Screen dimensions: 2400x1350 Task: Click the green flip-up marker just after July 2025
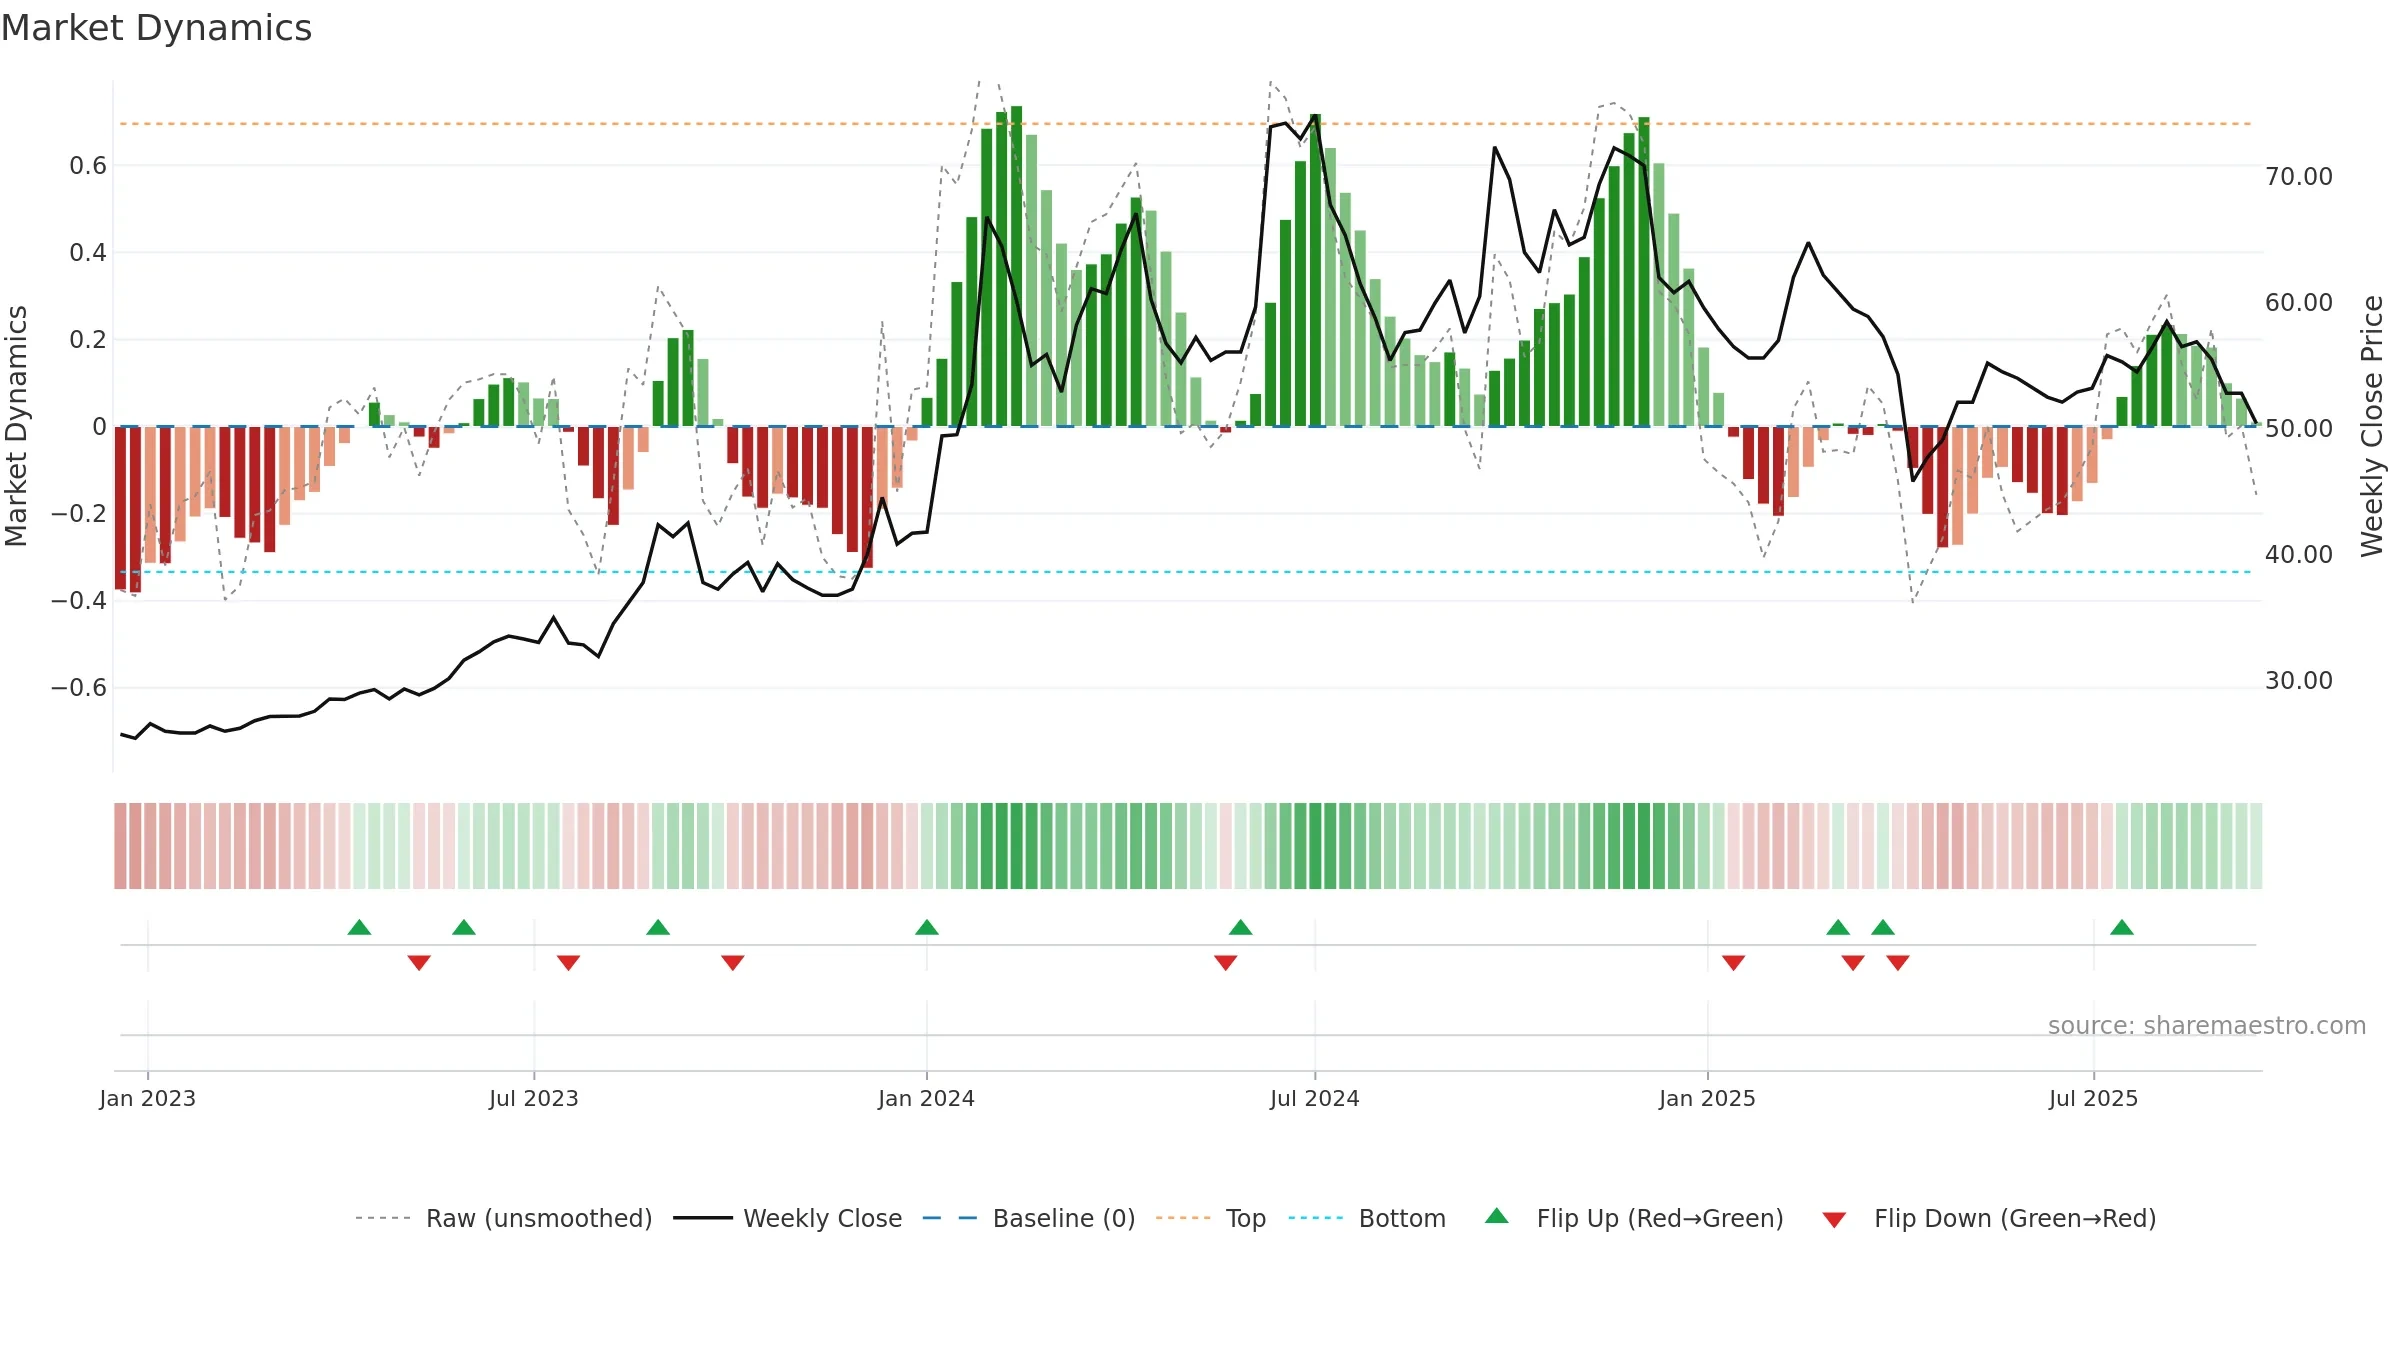[x=2122, y=927]
